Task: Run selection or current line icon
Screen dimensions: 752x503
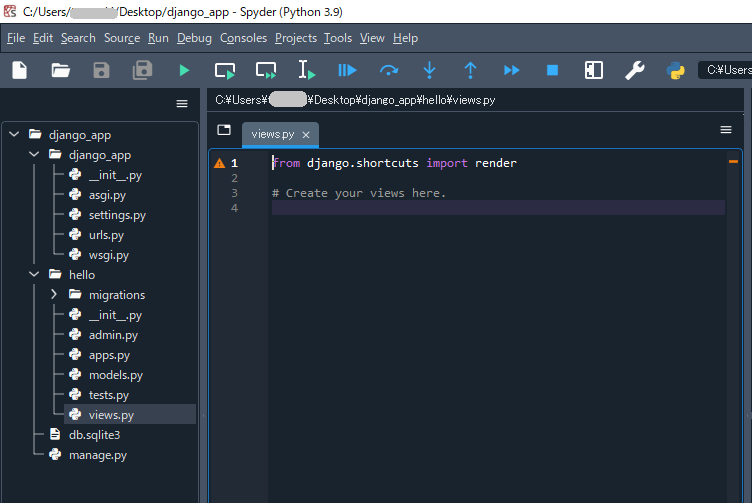Action: [306, 70]
